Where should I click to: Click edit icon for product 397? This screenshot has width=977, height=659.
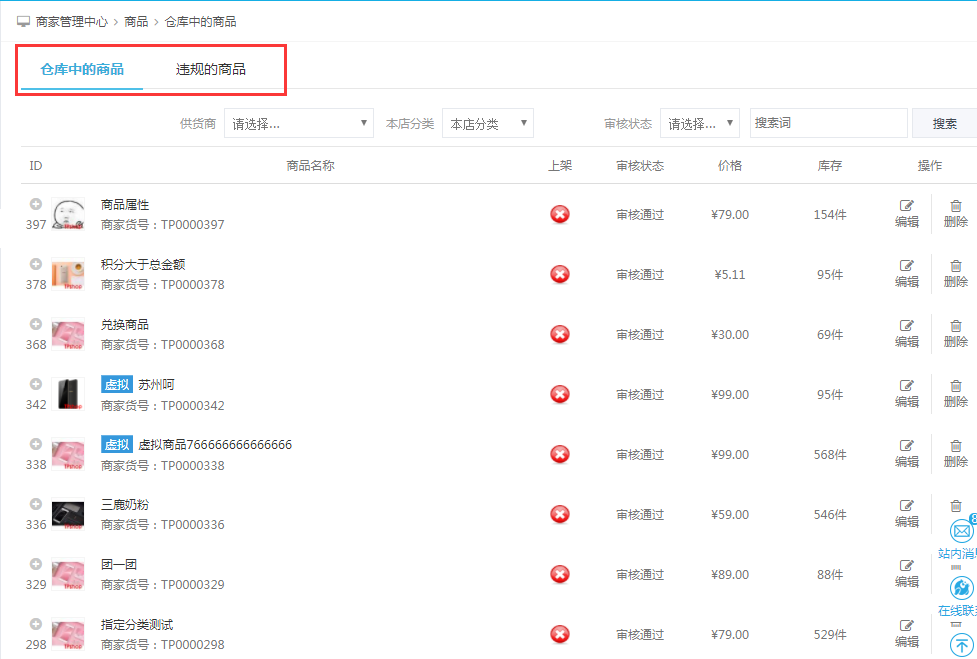[x=906, y=206]
